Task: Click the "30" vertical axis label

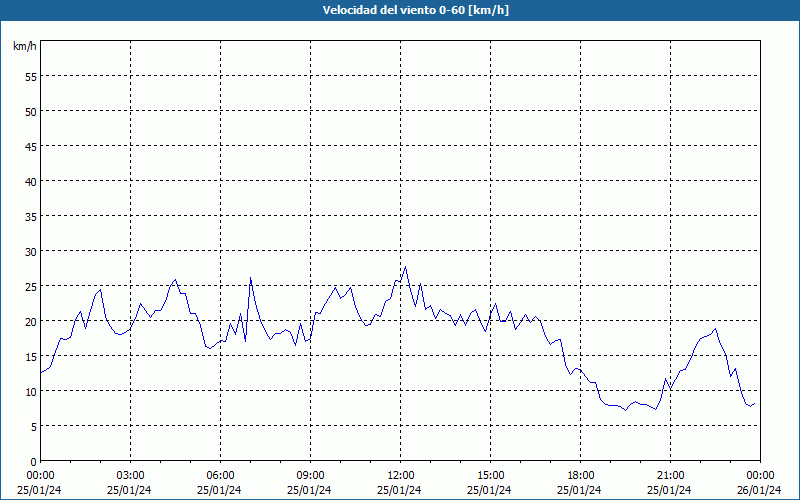Action: pos(31,252)
